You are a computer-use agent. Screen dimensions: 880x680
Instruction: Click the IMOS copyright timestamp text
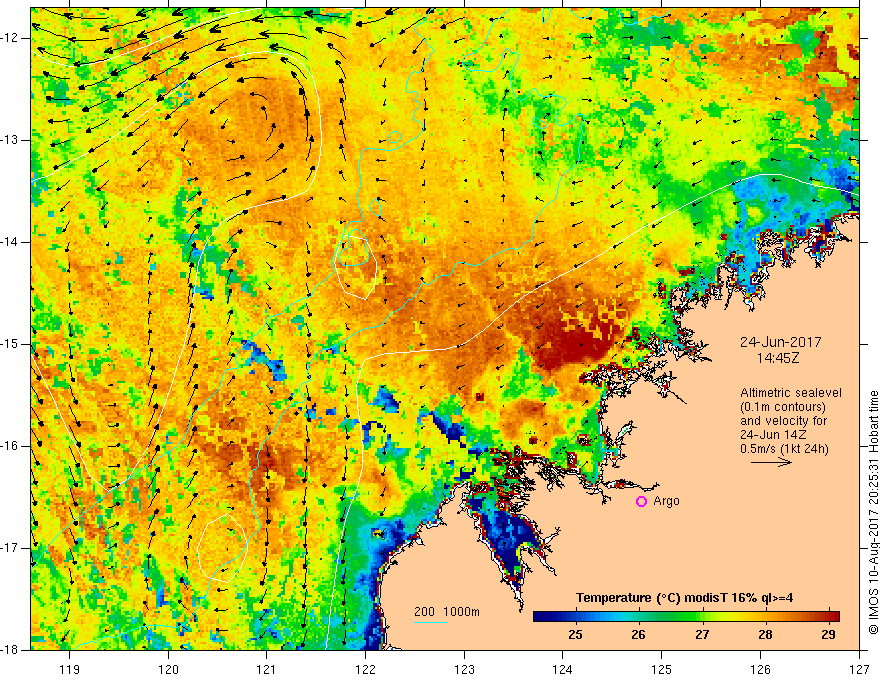coord(873,512)
